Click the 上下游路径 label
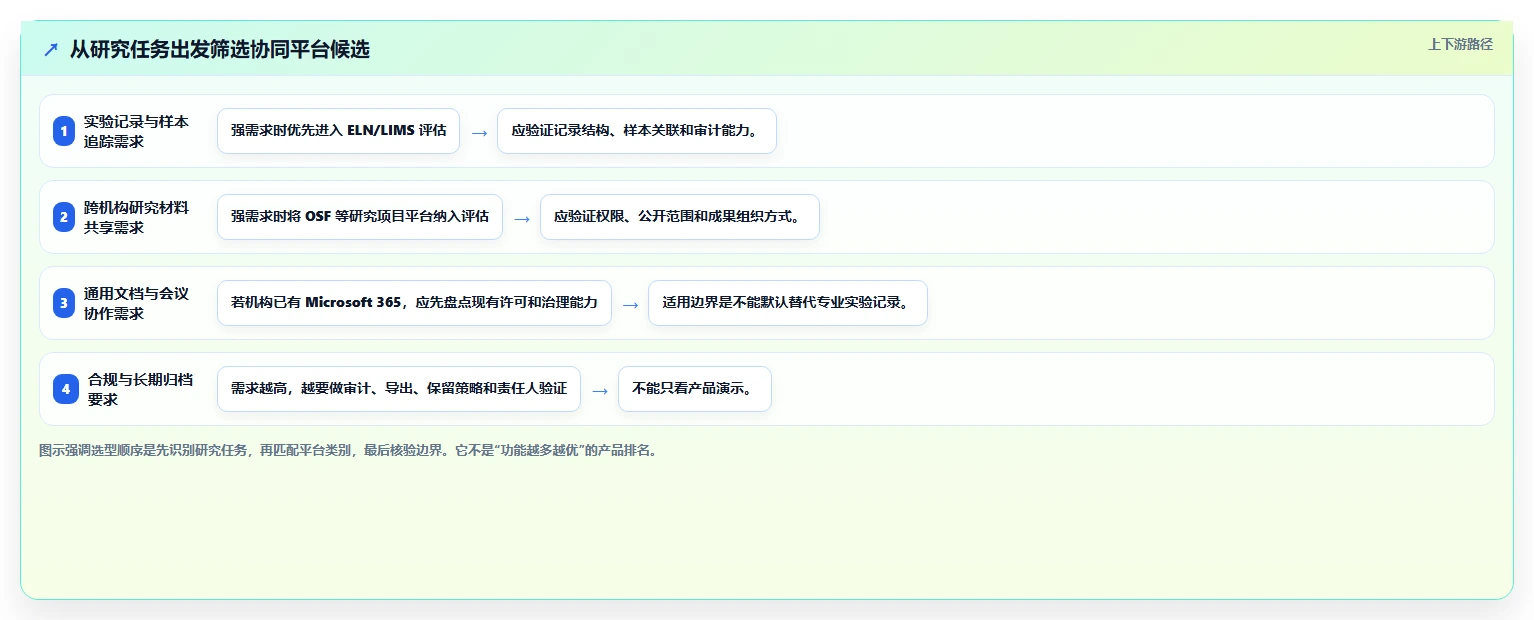The height and width of the screenshot is (620, 1534). 1460,44
